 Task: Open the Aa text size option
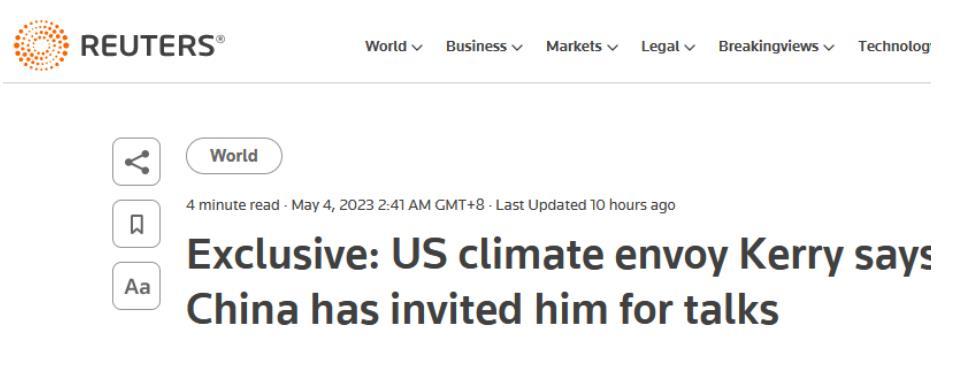point(137,286)
